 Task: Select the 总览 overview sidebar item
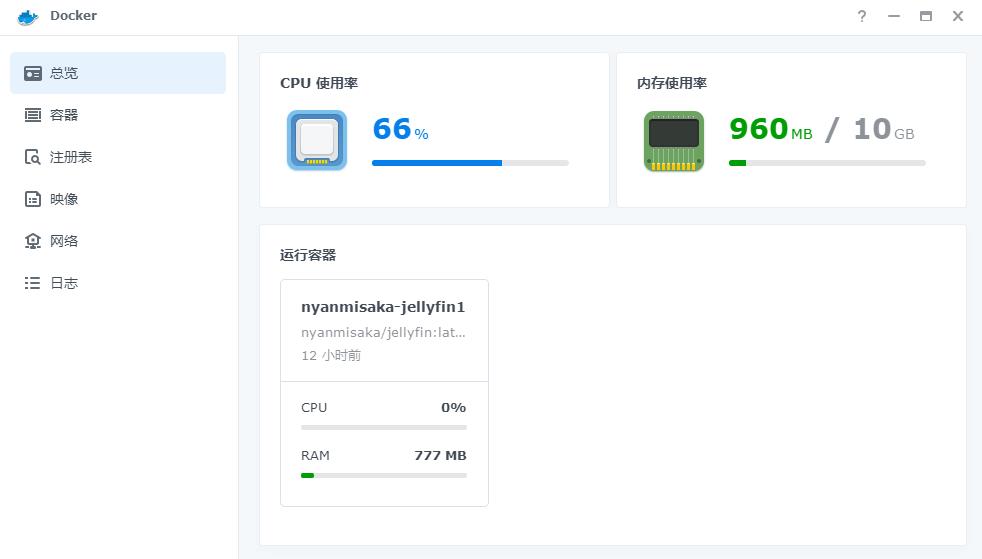pyautogui.click(x=118, y=73)
